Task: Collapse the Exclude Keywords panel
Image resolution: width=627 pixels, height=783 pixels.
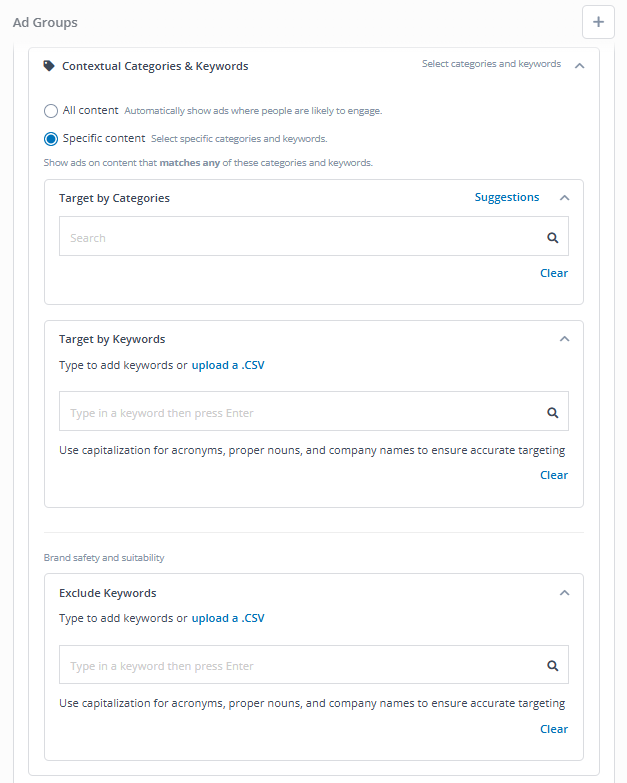Action: (565, 593)
